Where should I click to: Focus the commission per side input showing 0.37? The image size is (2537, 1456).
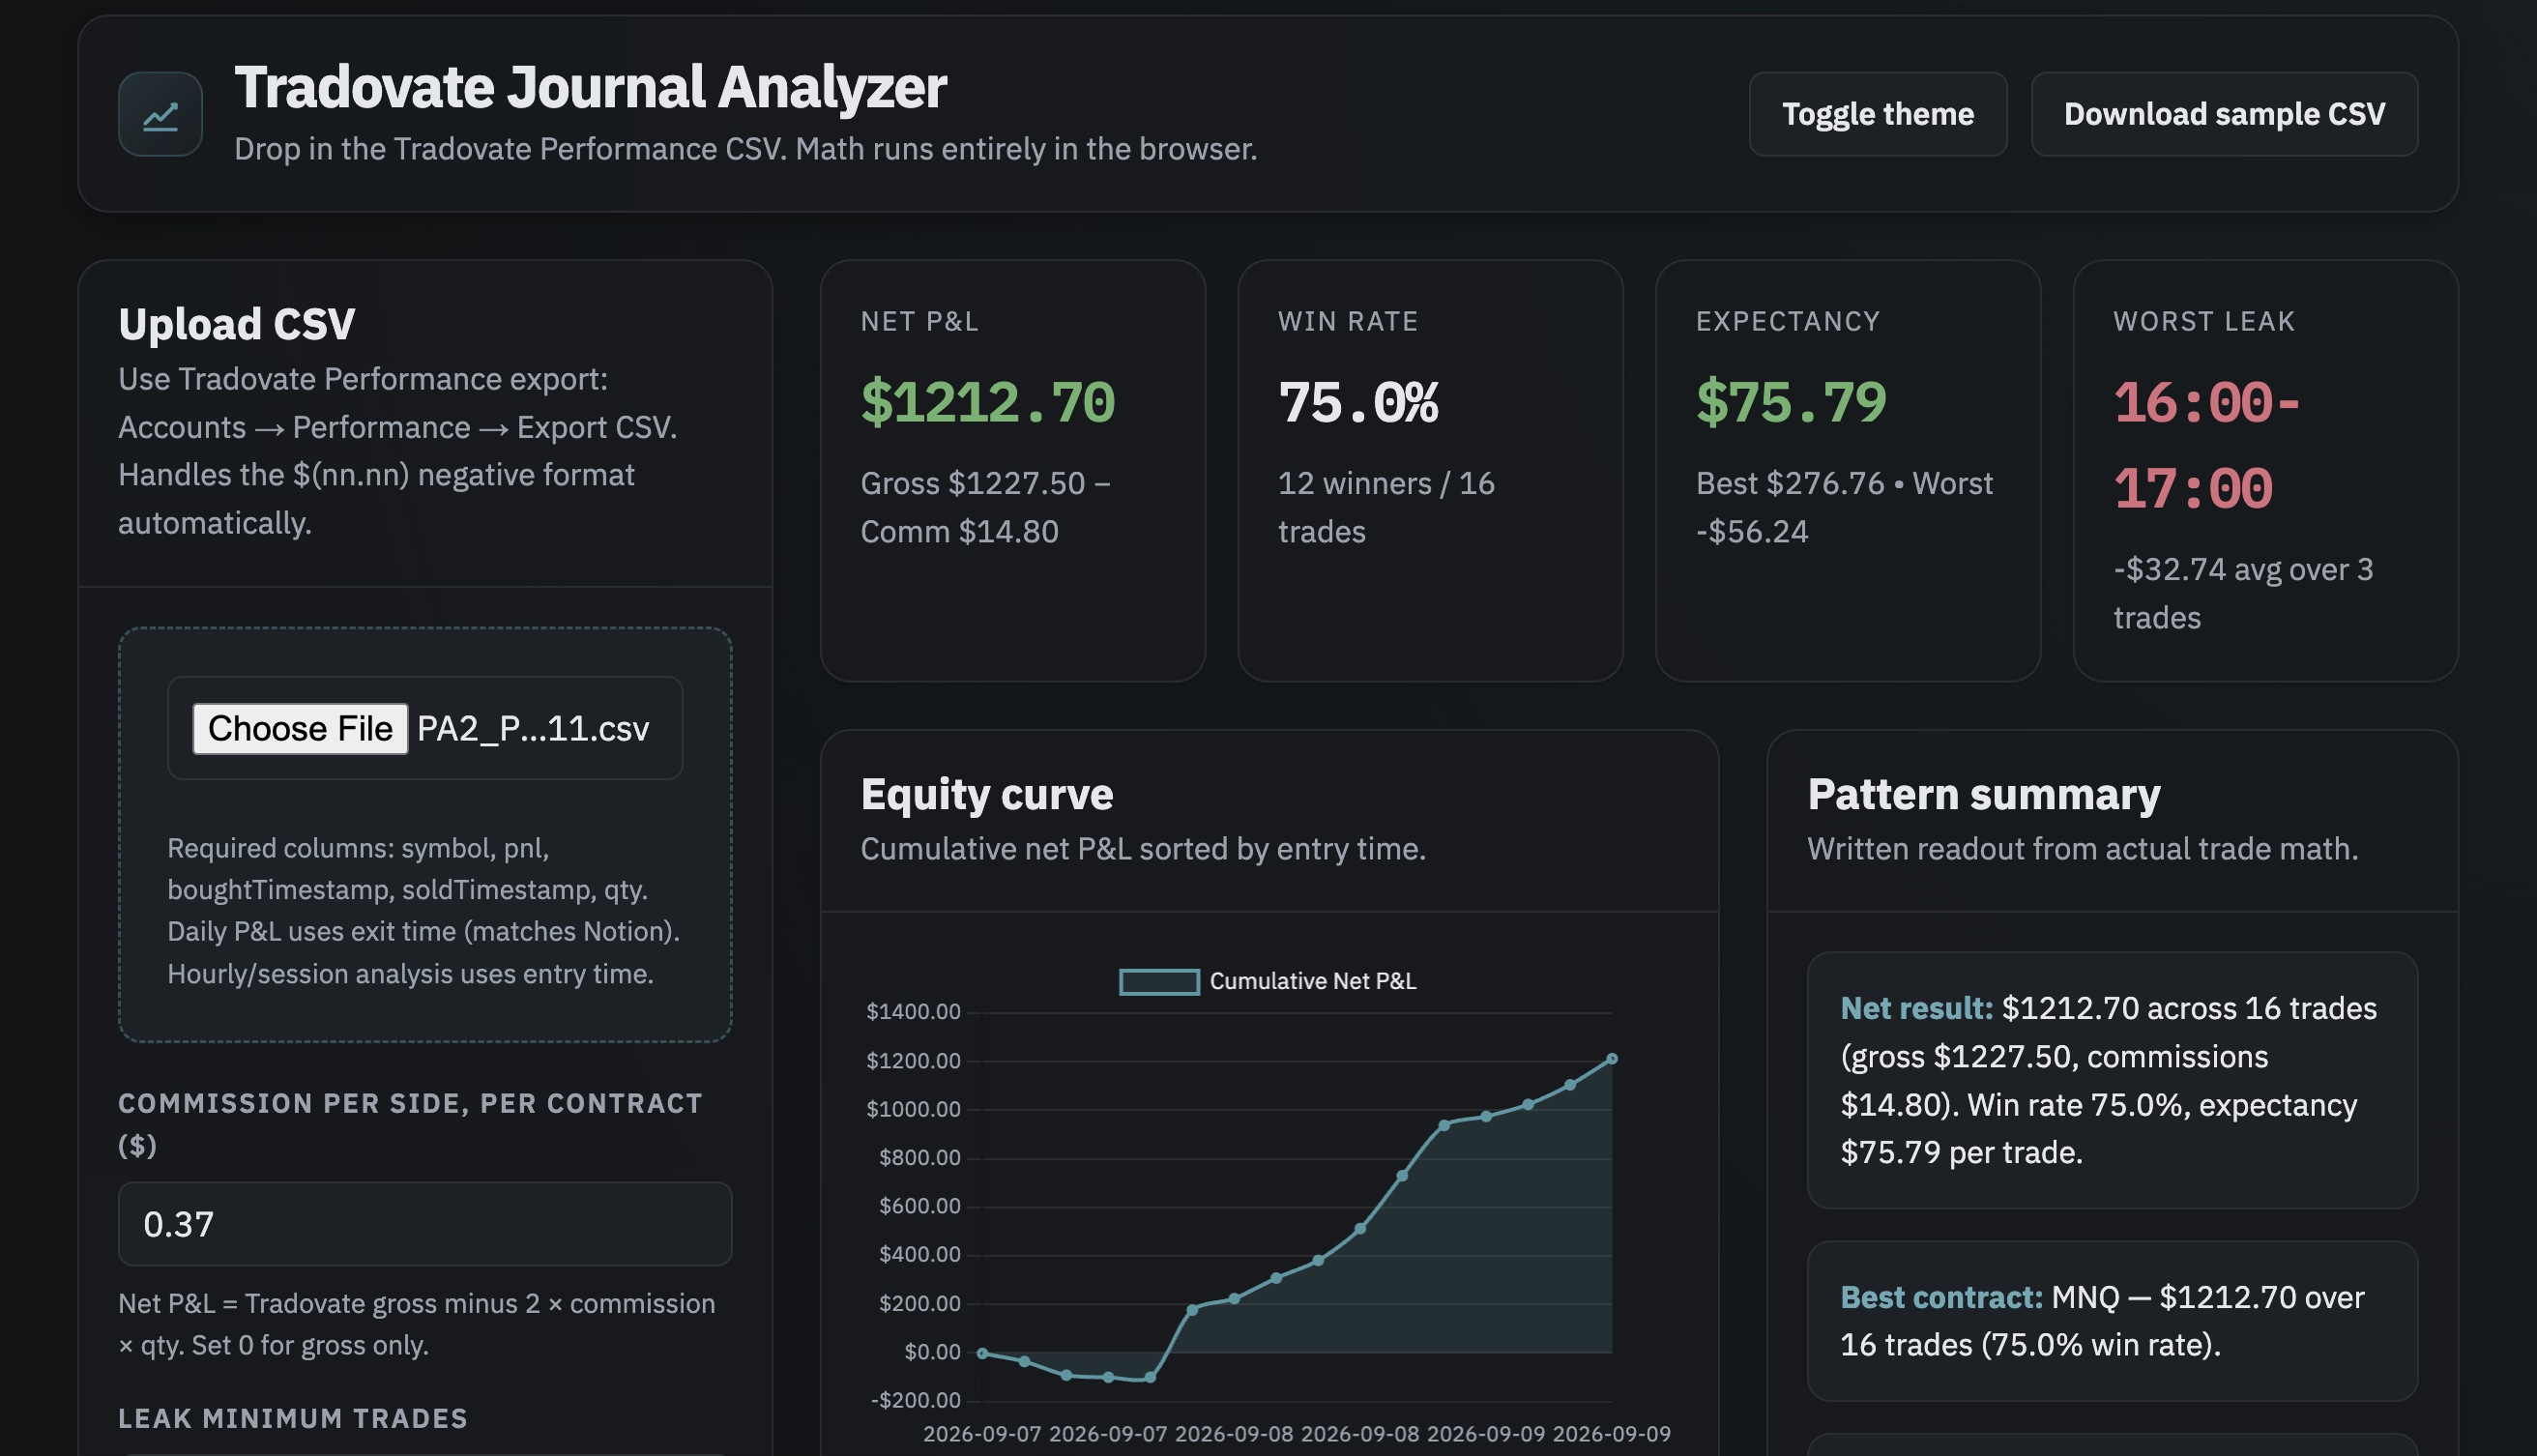(x=425, y=1224)
